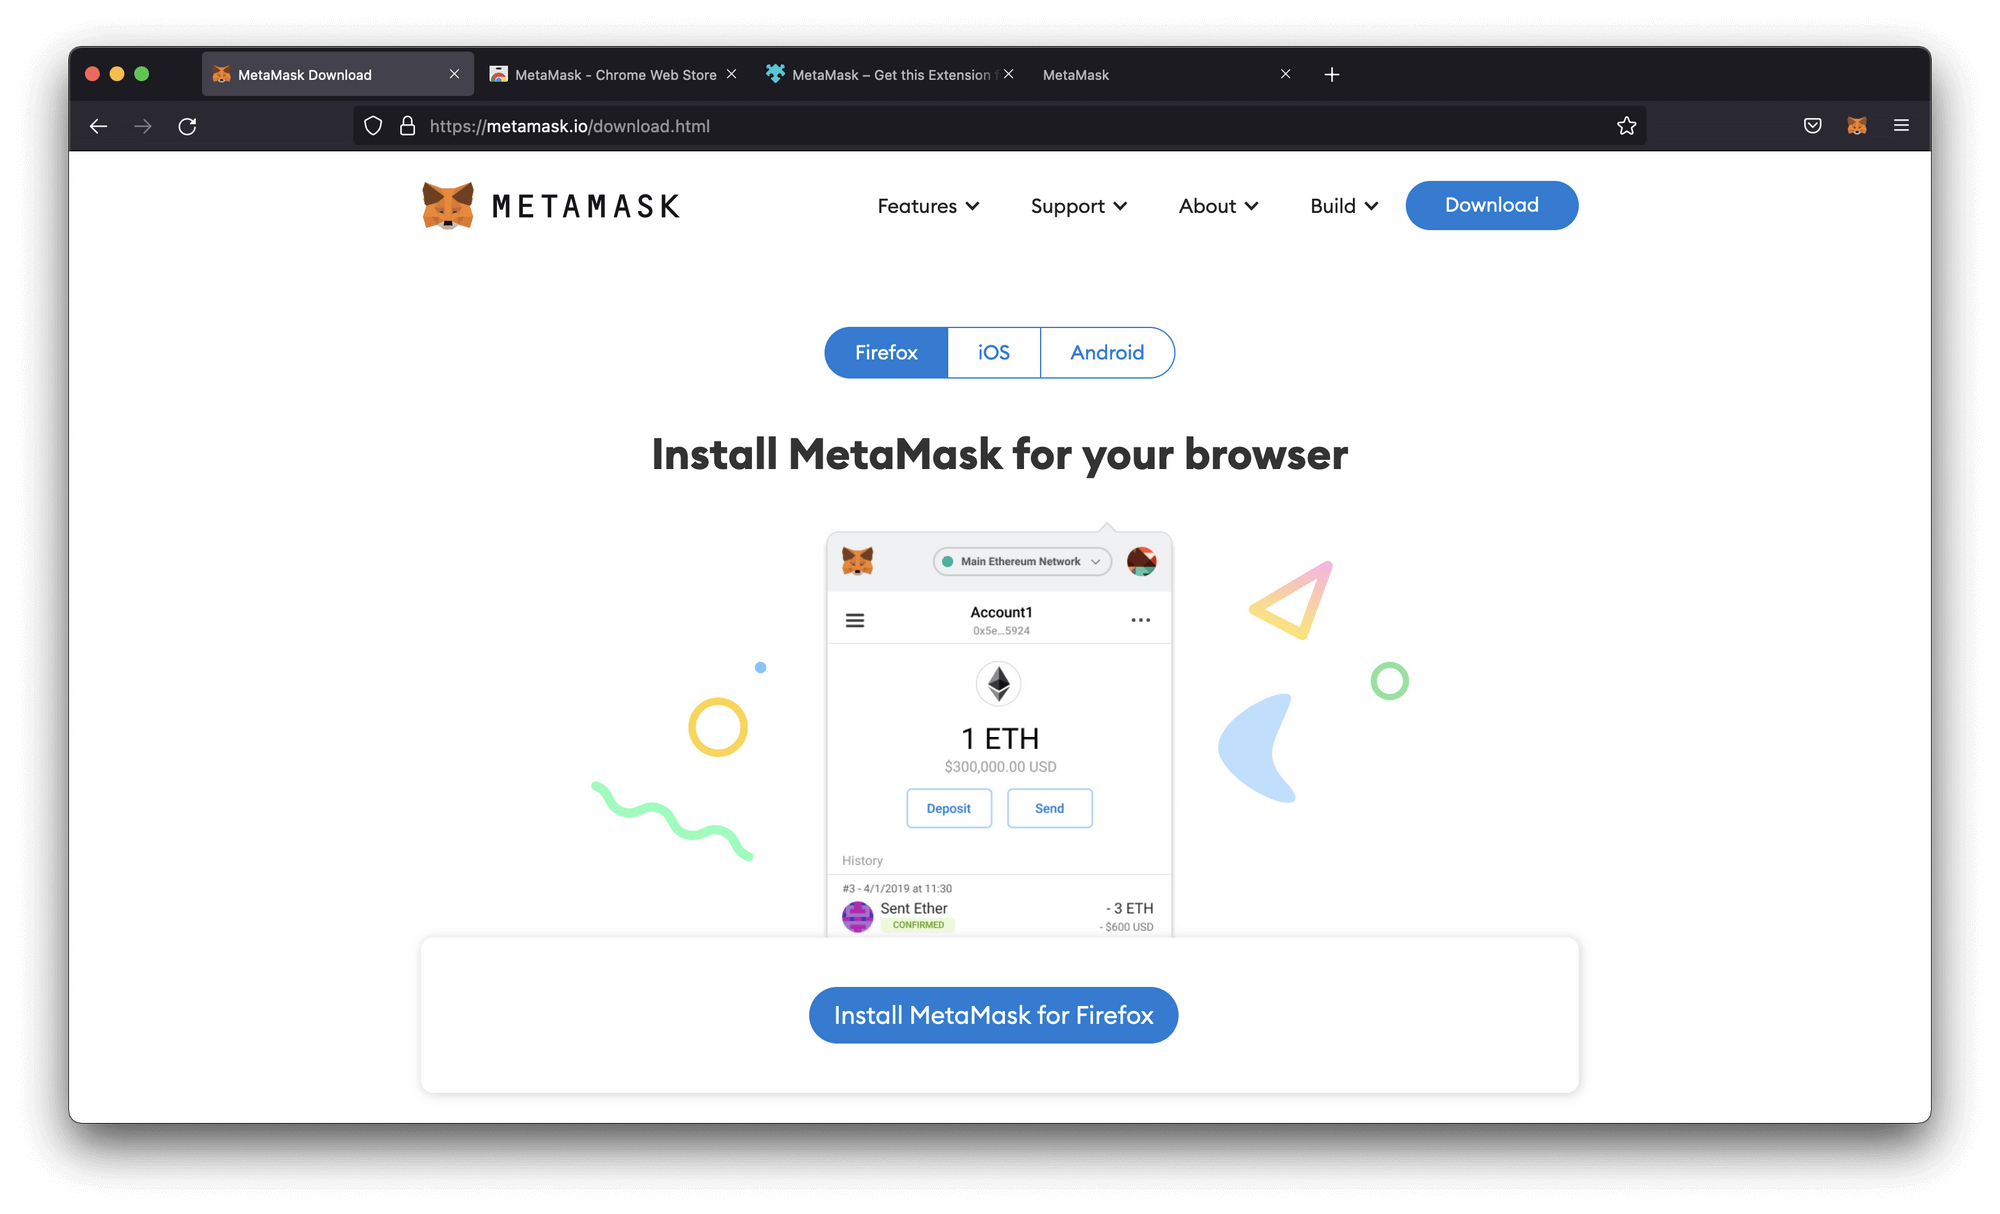This screenshot has height=1214, width=2000.
Task: Click the account avatar icon in wallet preview
Action: [1143, 561]
